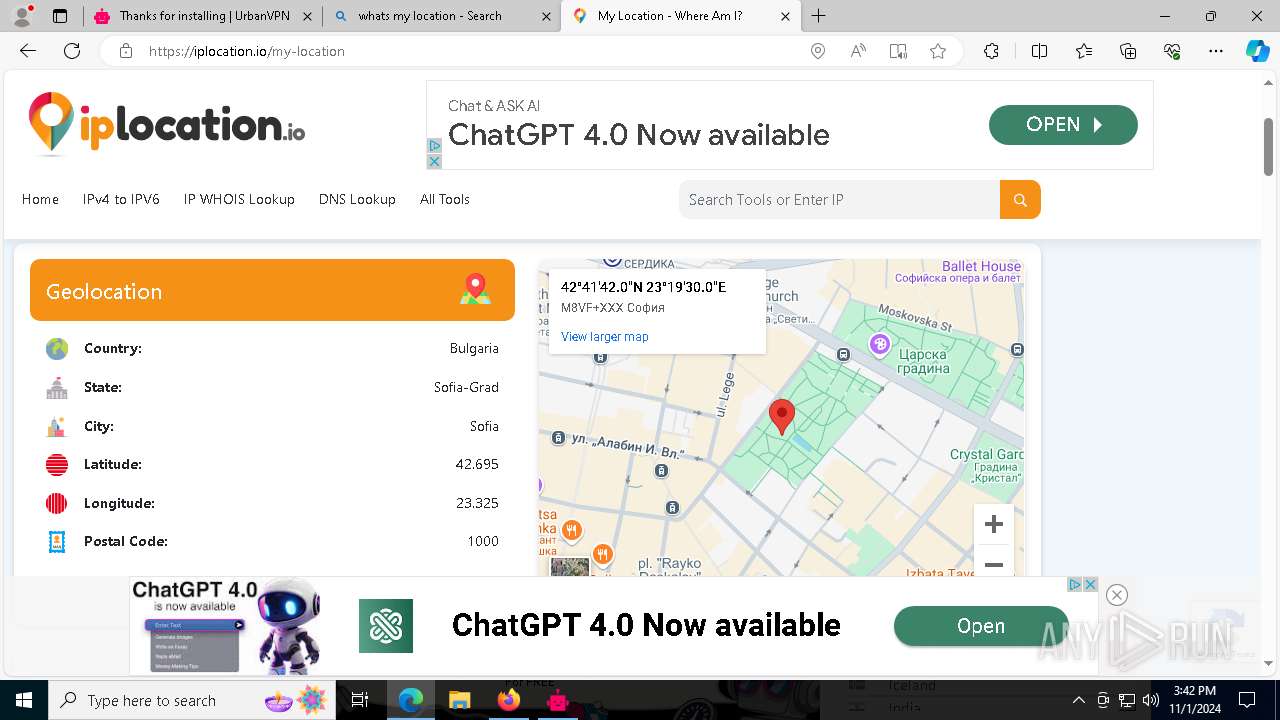
Task: Click the site info padlock icon
Action: point(126,51)
